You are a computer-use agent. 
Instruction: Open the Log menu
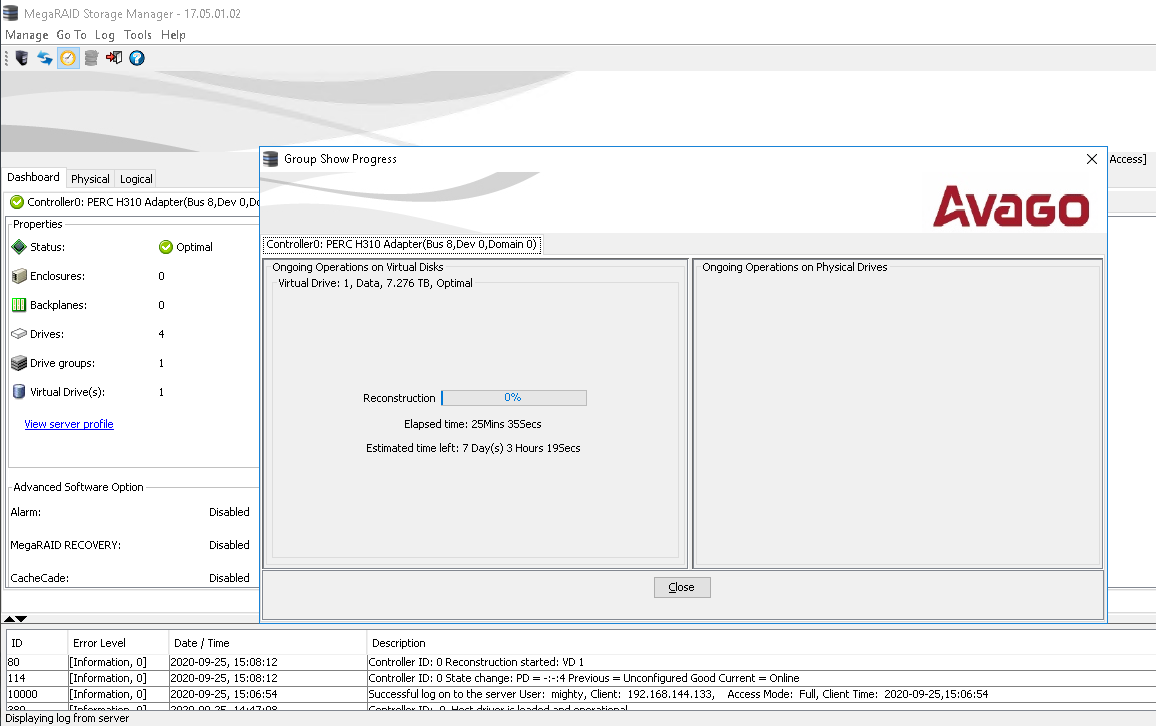coord(105,35)
